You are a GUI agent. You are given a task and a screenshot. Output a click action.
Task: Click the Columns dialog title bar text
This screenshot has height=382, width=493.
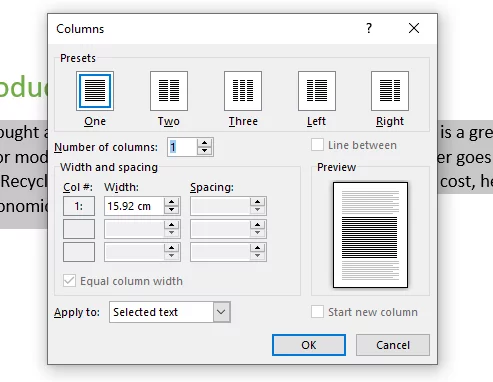pyautogui.click(x=80, y=29)
